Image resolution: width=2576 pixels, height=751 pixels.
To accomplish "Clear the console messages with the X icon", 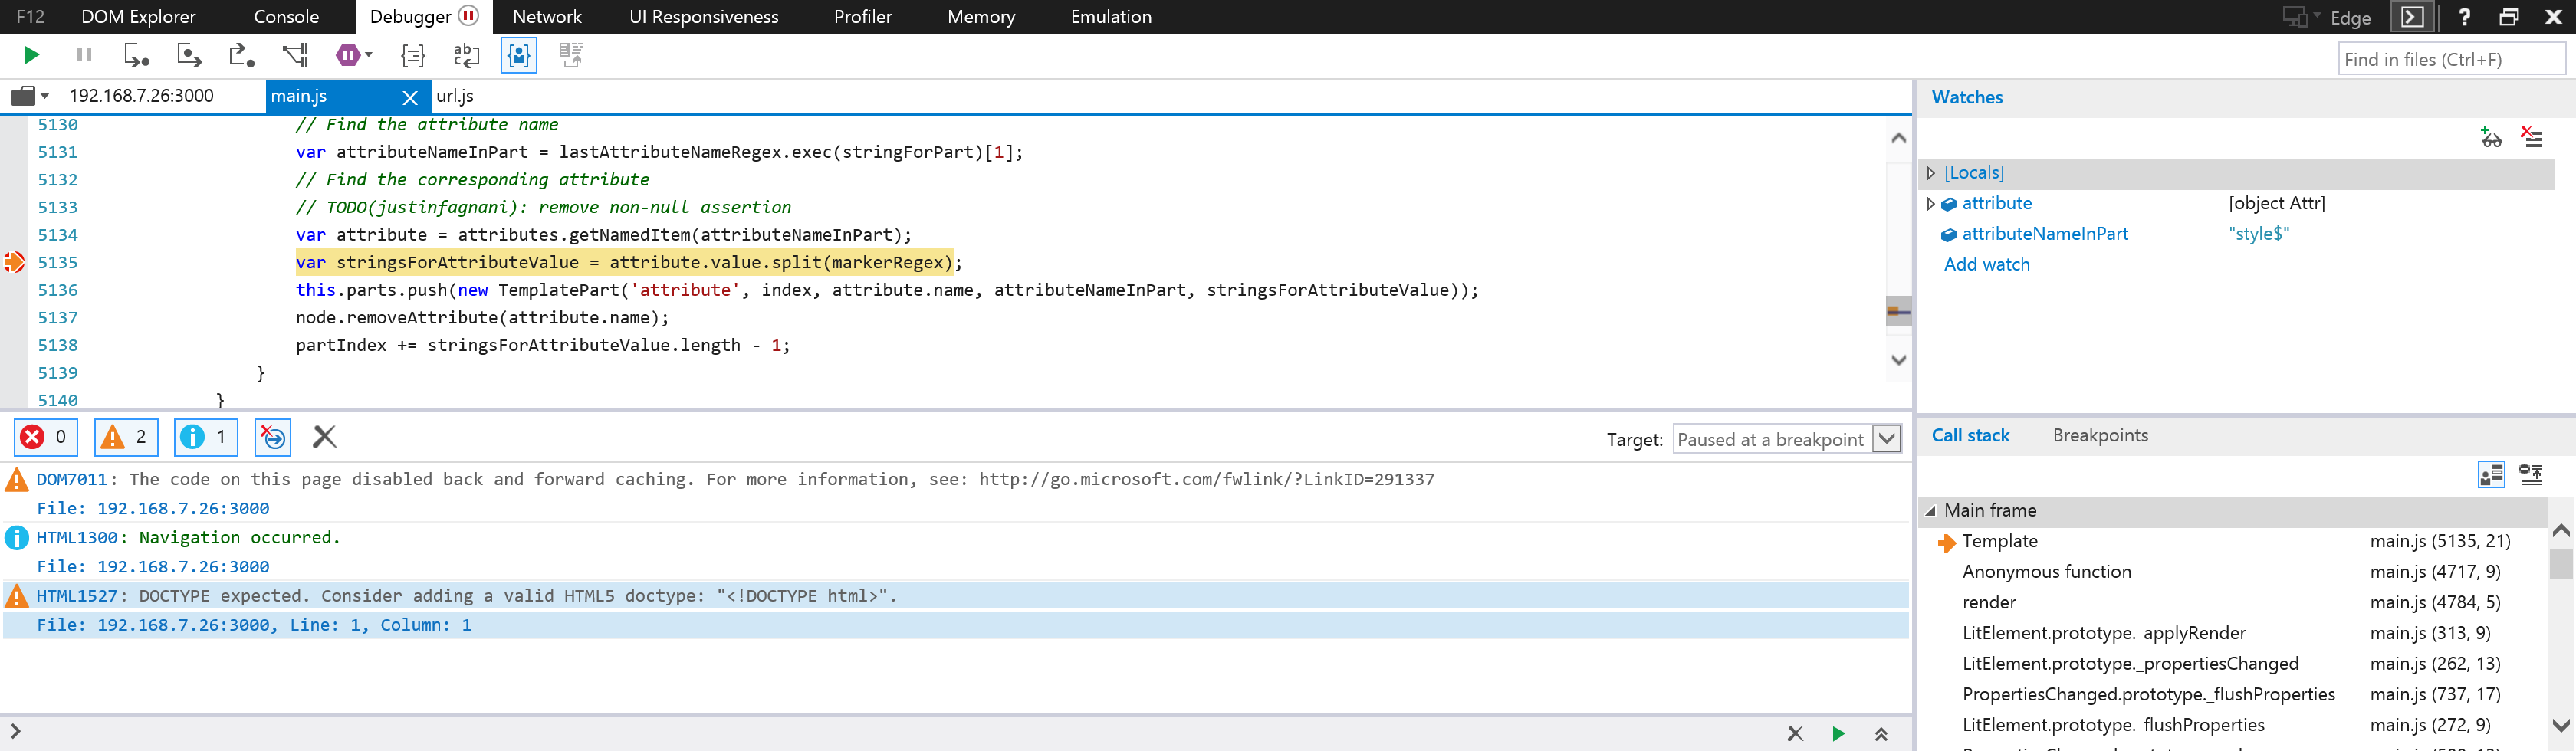I will click(x=323, y=437).
